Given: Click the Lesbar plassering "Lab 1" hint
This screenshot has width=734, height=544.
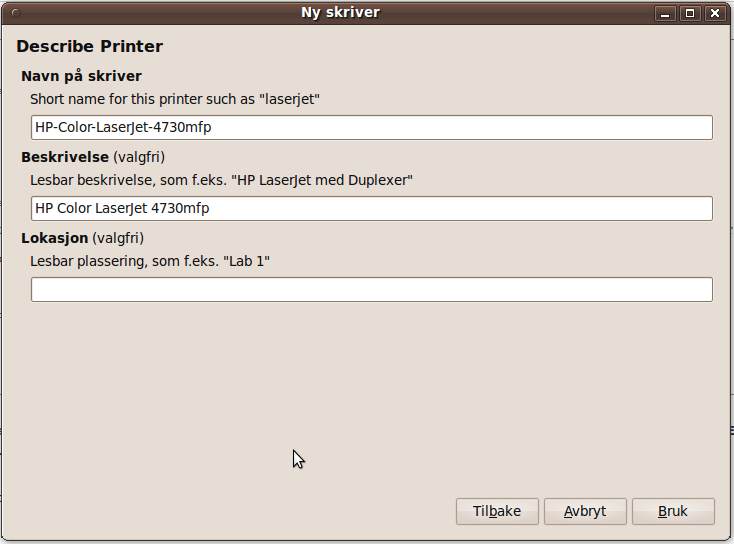Looking at the screenshot, I should coord(150,261).
